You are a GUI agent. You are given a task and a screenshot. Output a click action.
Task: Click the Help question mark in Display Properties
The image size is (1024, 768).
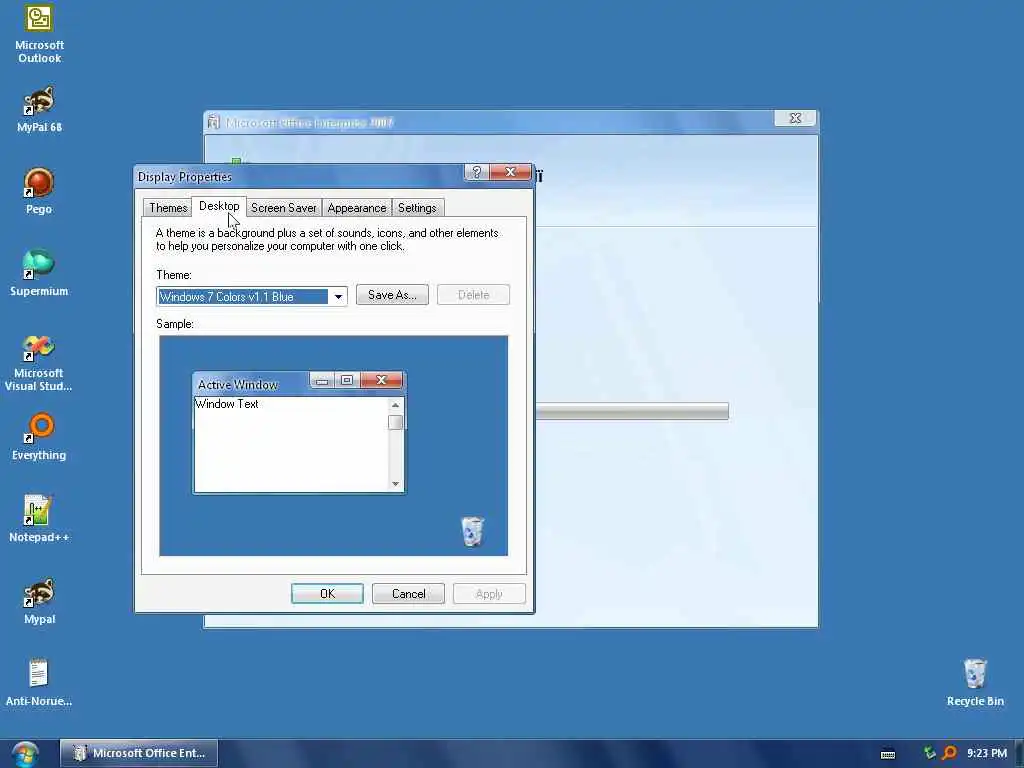(x=476, y=172)
